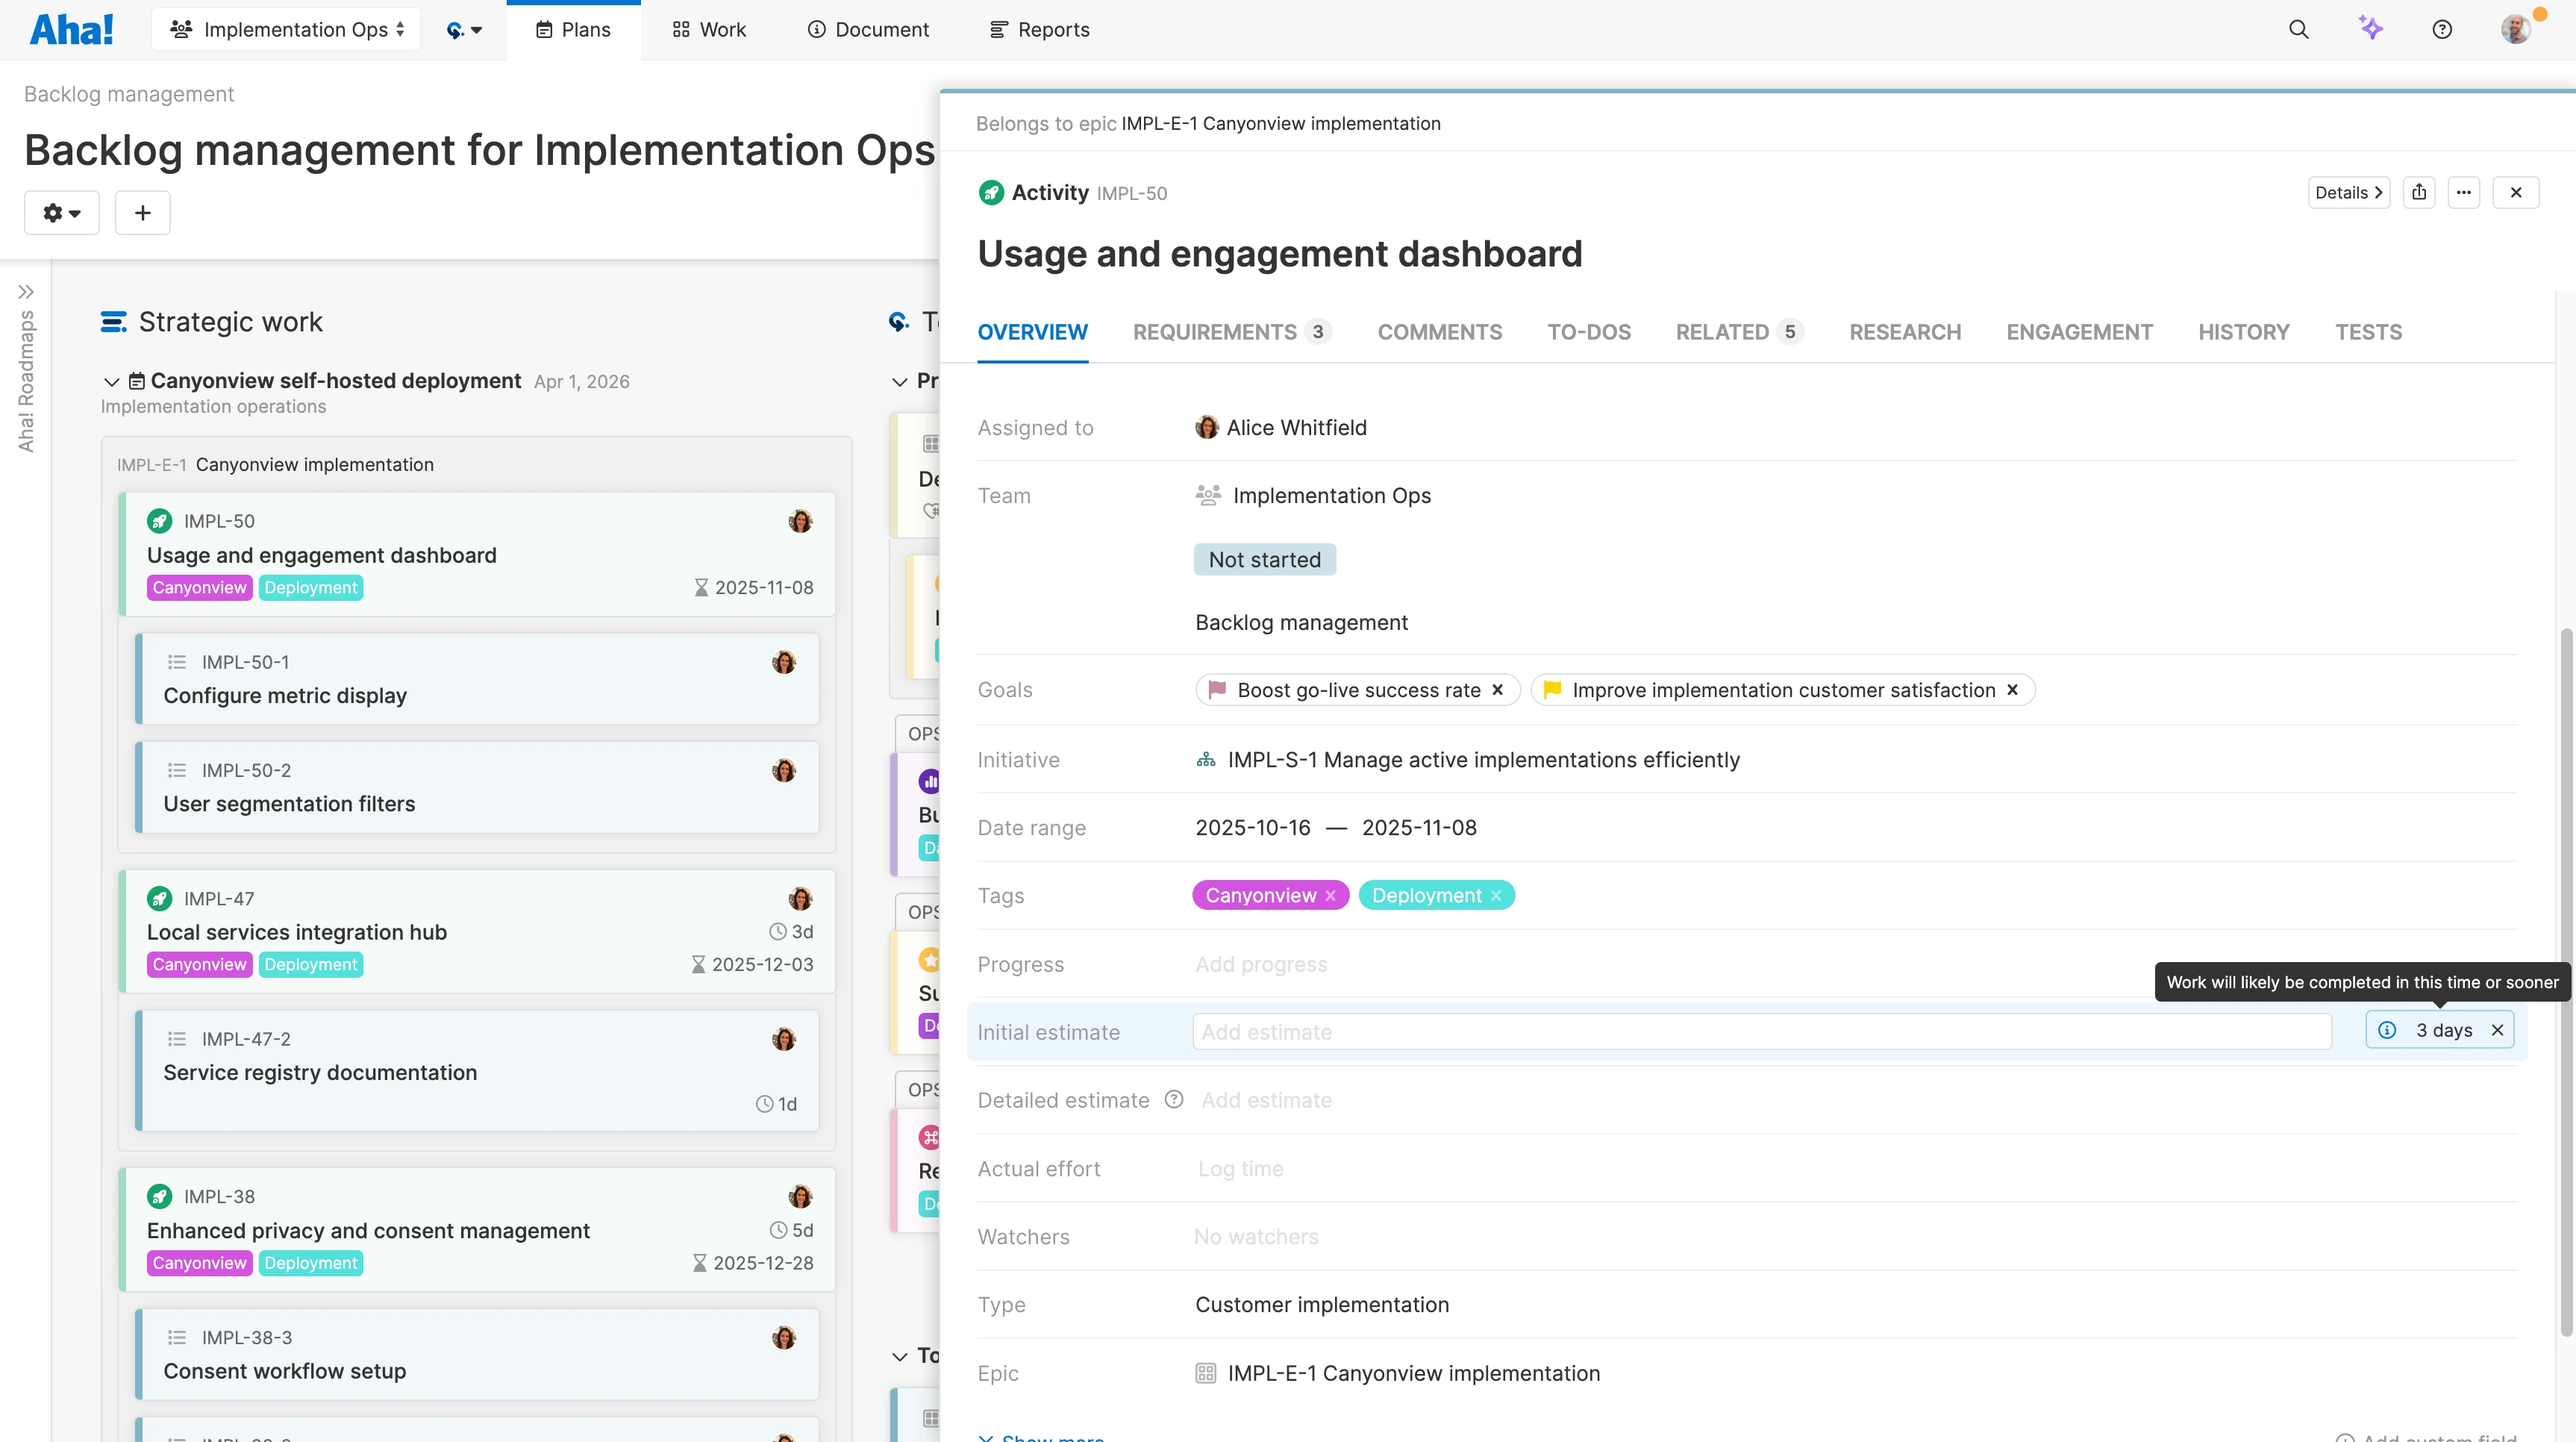This screenshot has width=2576, height=1442.
Task: Collapse the Canyonview self-hosted deployment section
Action: point(111,381)
